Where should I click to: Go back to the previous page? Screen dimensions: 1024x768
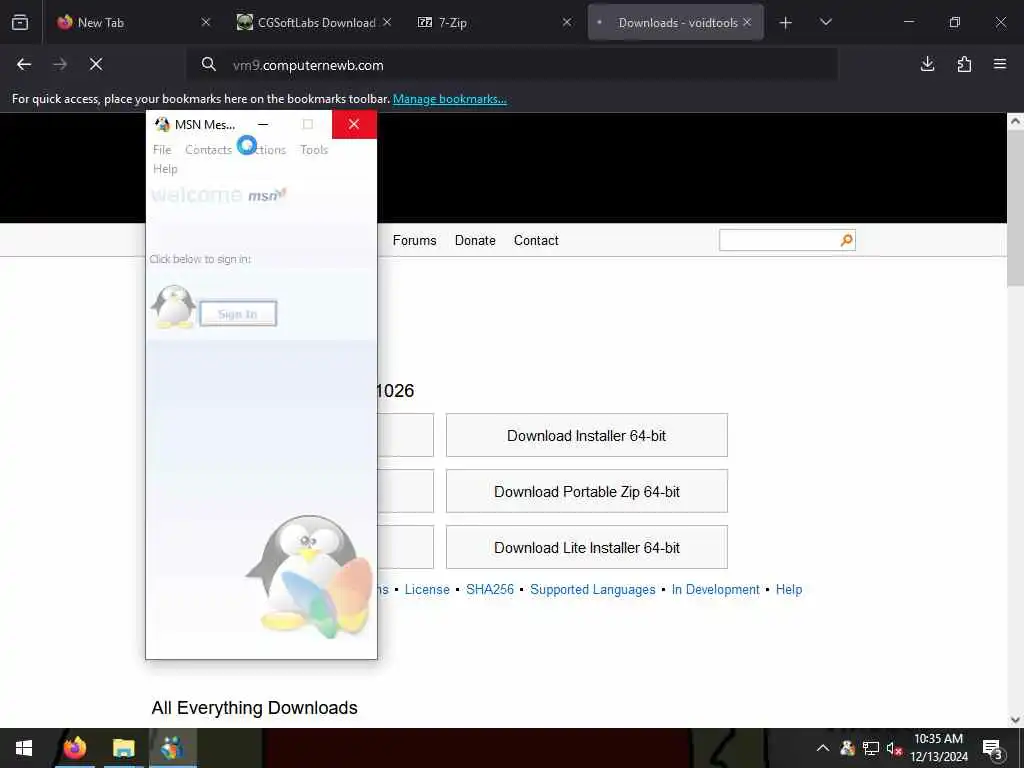pyautogui.click(x=24, y=64)
